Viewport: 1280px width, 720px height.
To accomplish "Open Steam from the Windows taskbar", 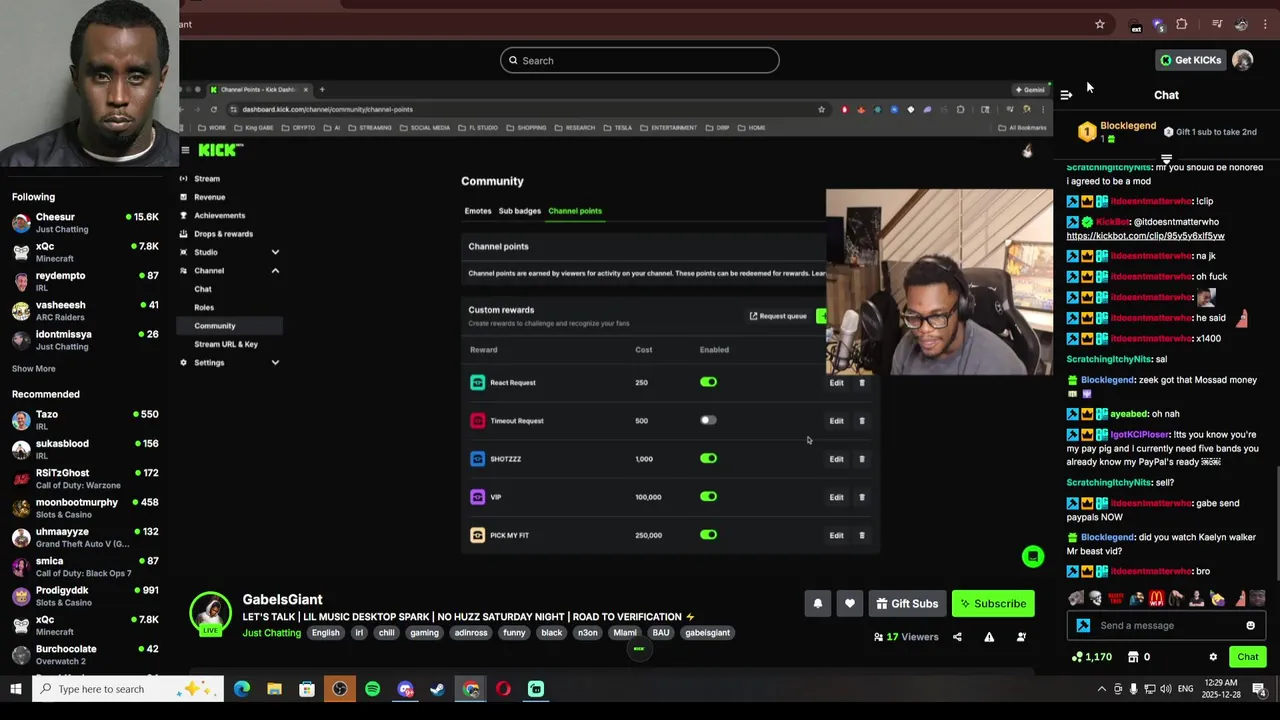I will click(x=437, y=689).
